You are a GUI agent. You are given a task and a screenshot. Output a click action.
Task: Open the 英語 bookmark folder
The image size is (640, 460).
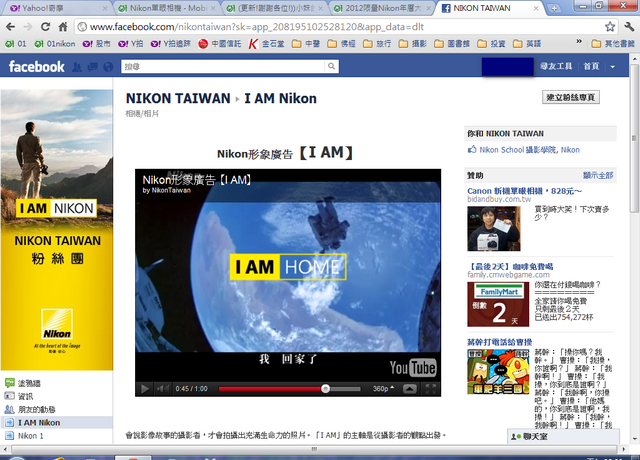point(527,44)
